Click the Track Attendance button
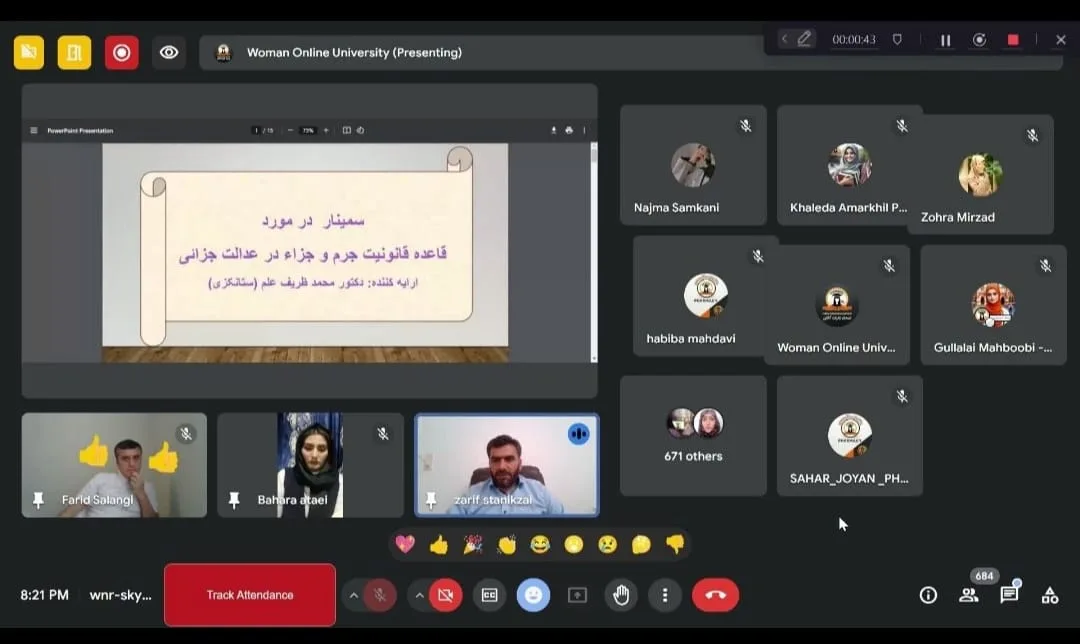Screen dimensions: 1080x644 [x=250, y=595]
